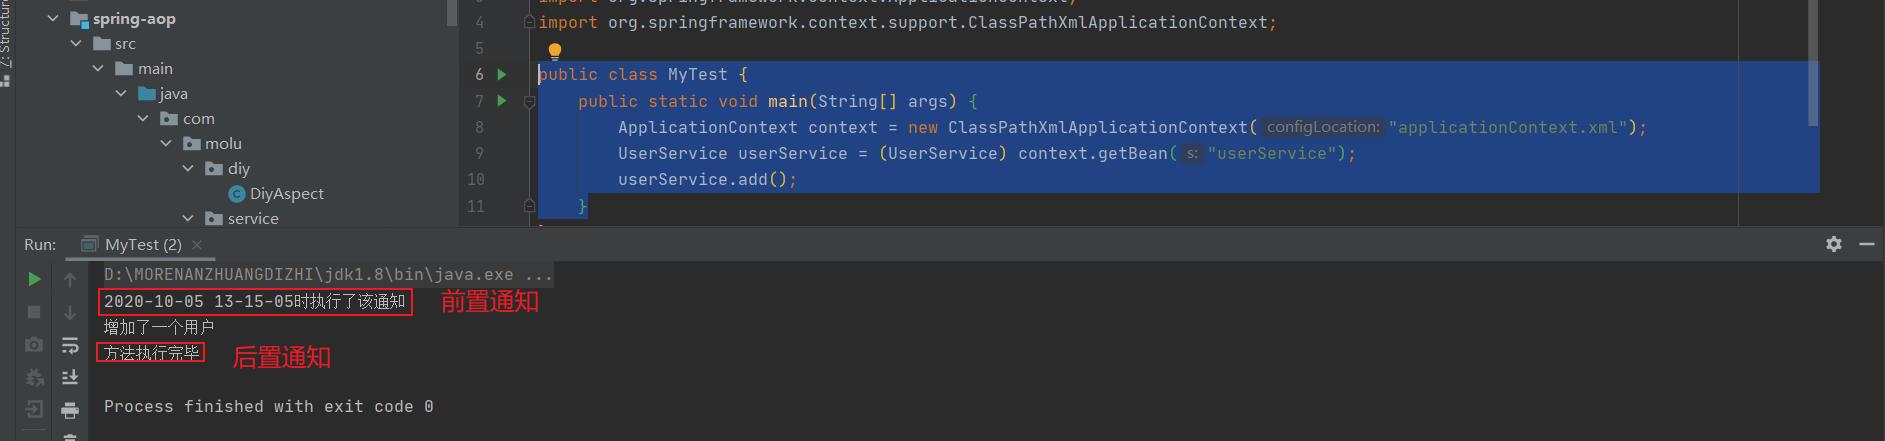Rerun MyTest with the green play button
Image resolution: width=1885 pixels, height=441 pixels.
[x=34, y=279]
